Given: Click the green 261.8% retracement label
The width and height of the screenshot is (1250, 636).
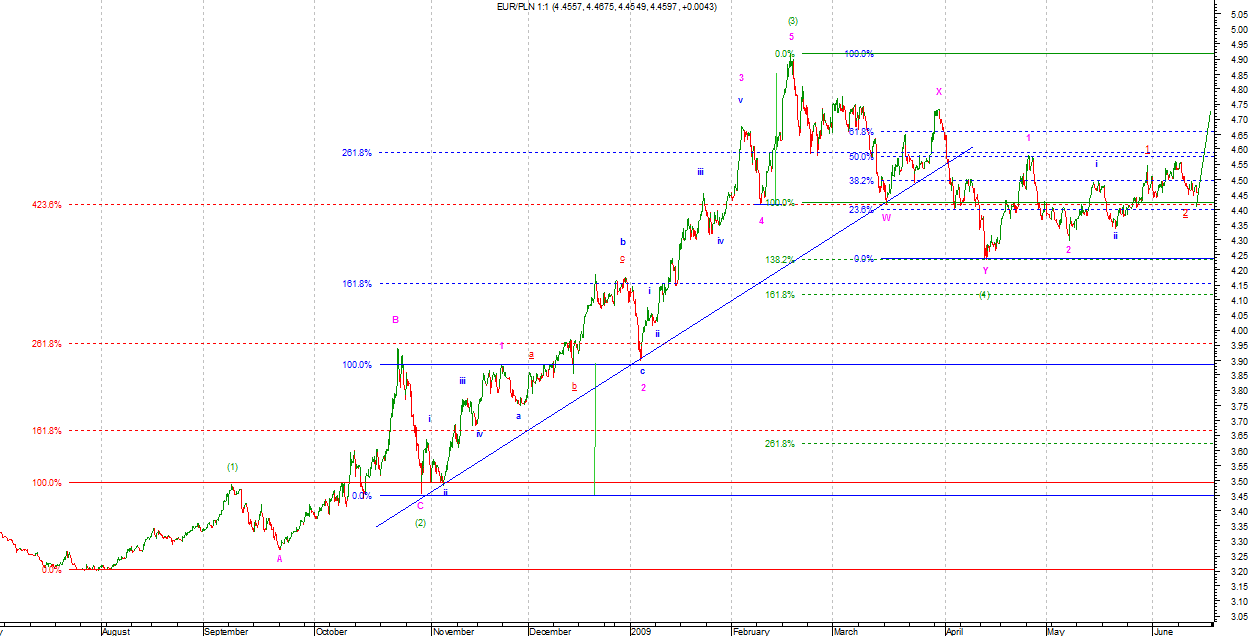Looking at the screenshot, I should (779, 443).
